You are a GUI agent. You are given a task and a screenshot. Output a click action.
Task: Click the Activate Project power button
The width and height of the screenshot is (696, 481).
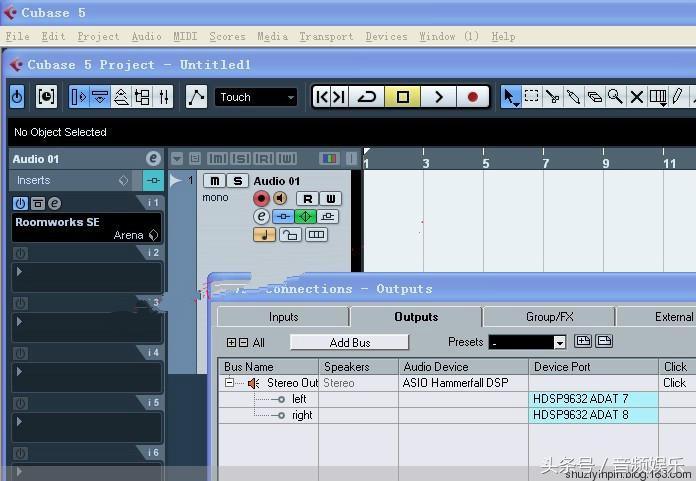point(17,96)
